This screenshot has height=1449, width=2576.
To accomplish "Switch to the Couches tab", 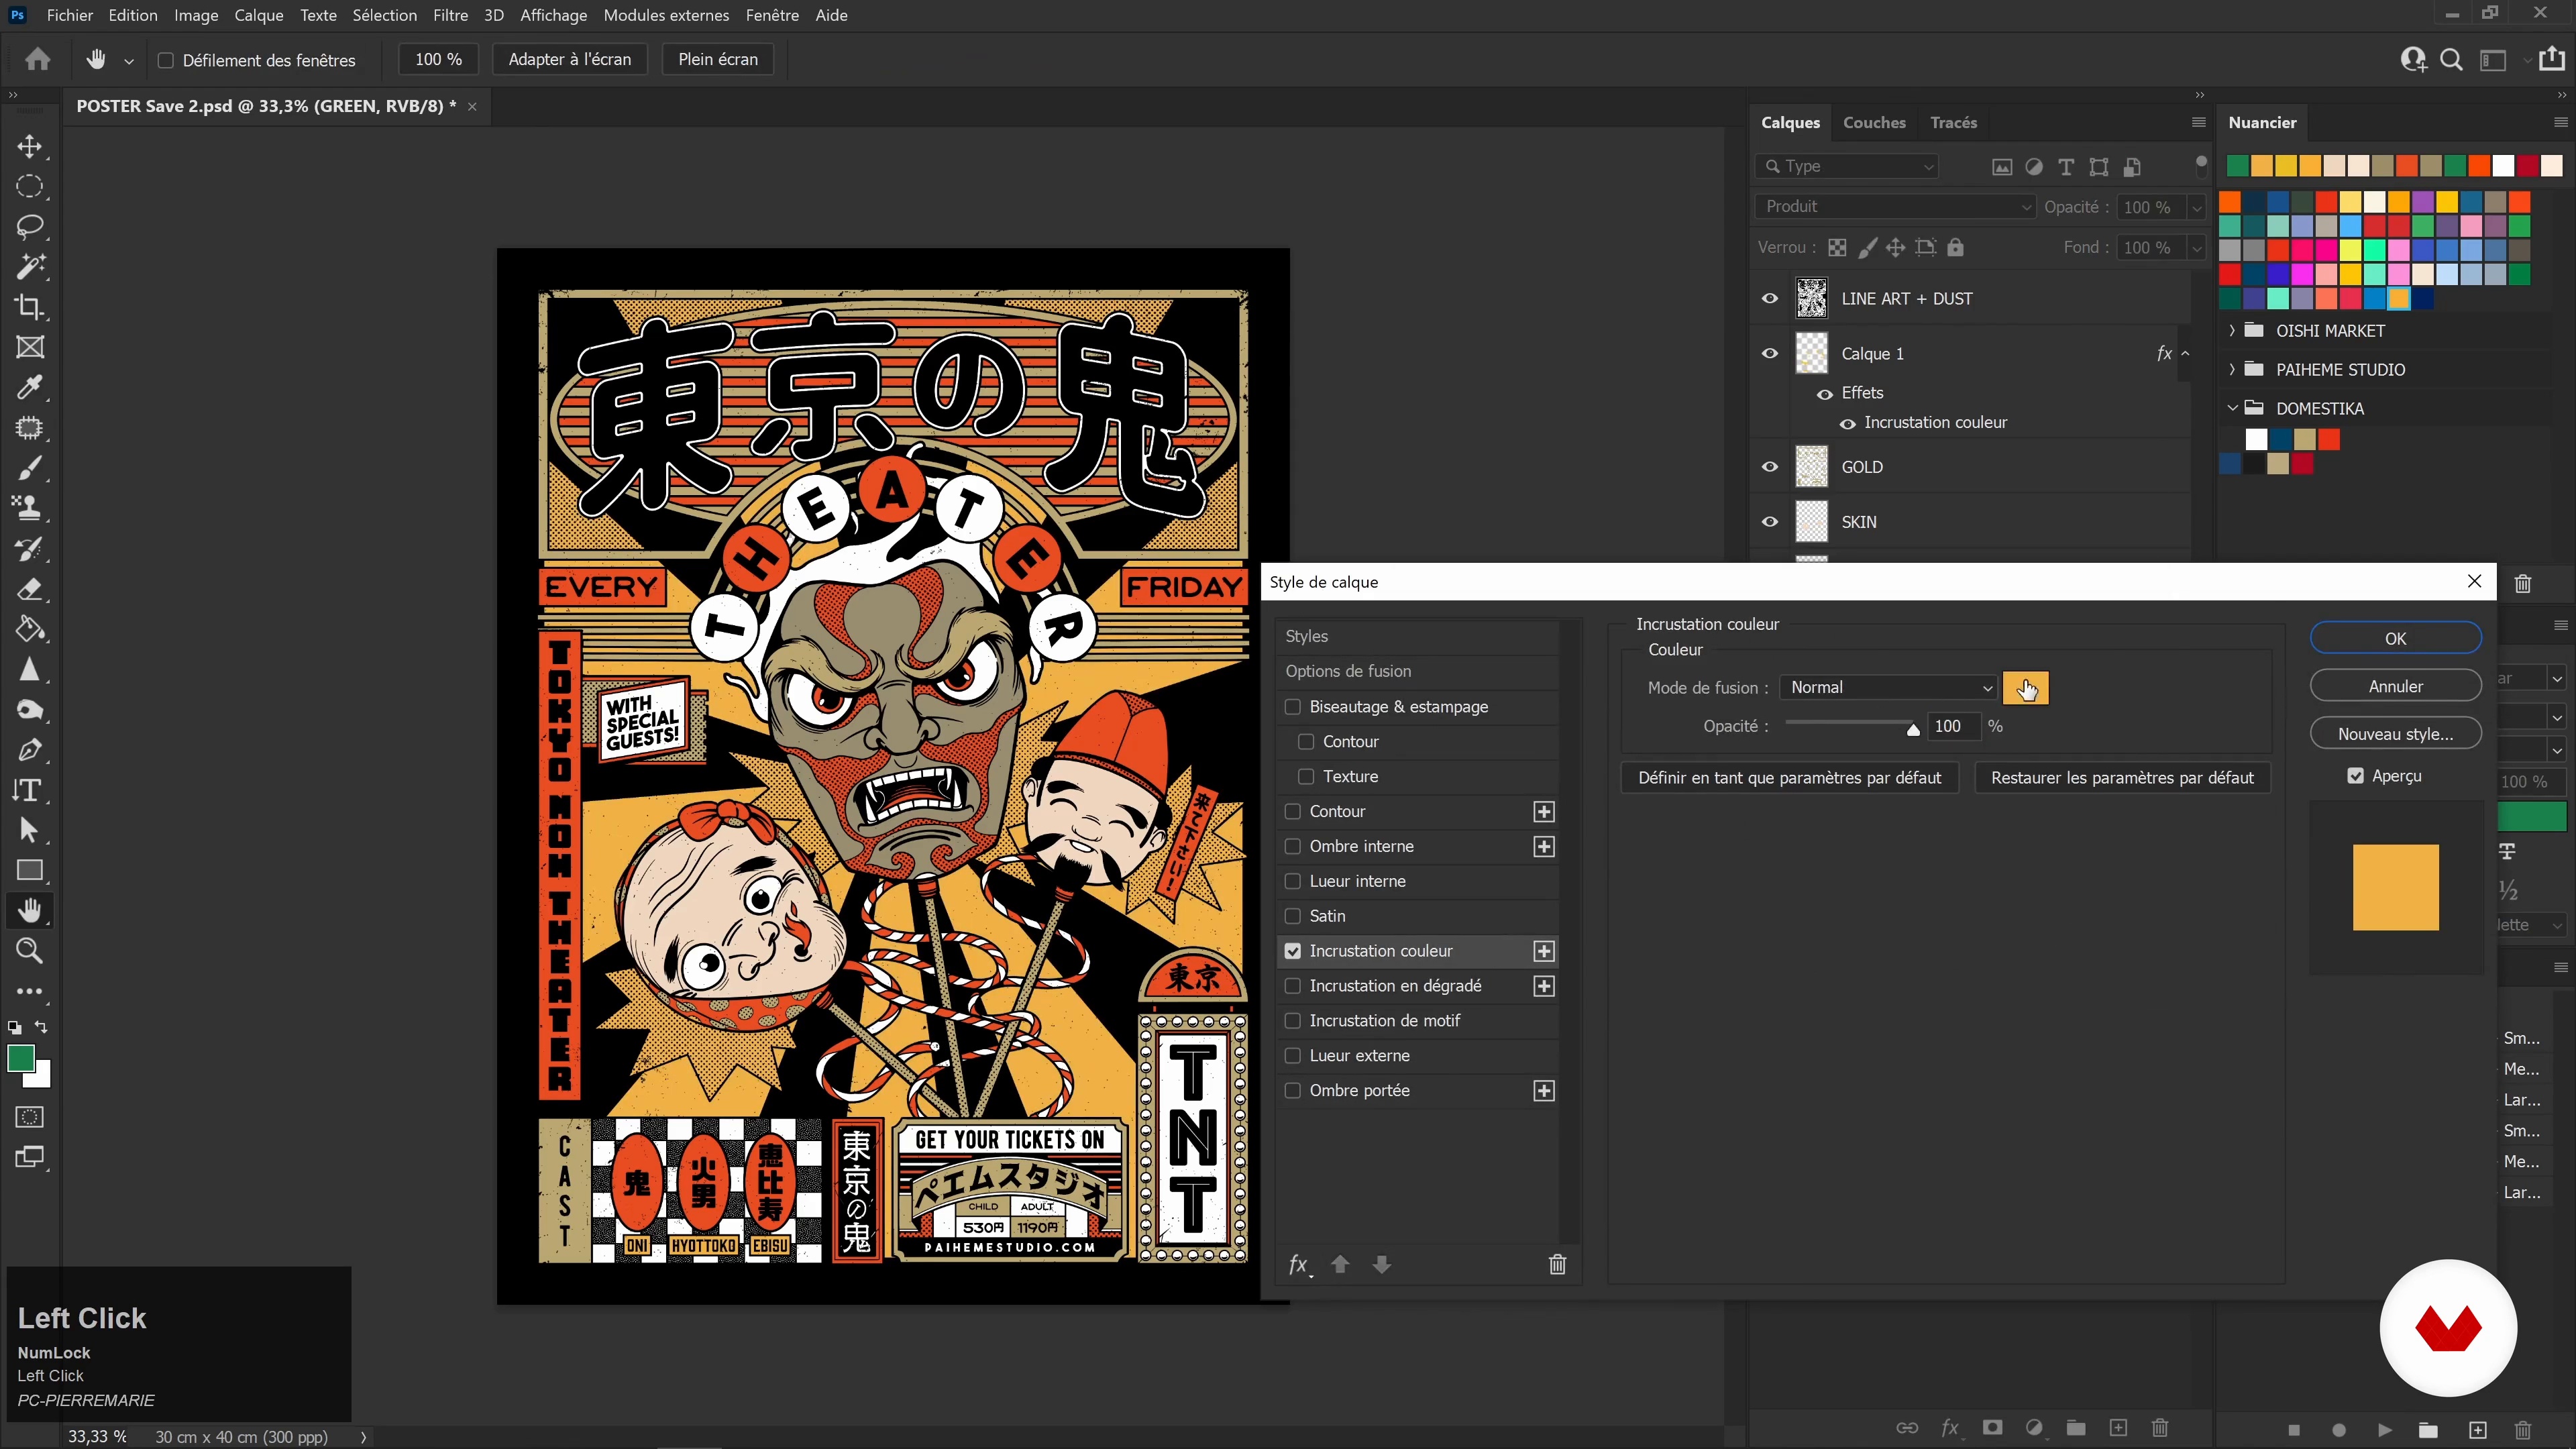I will point(1874,122).
